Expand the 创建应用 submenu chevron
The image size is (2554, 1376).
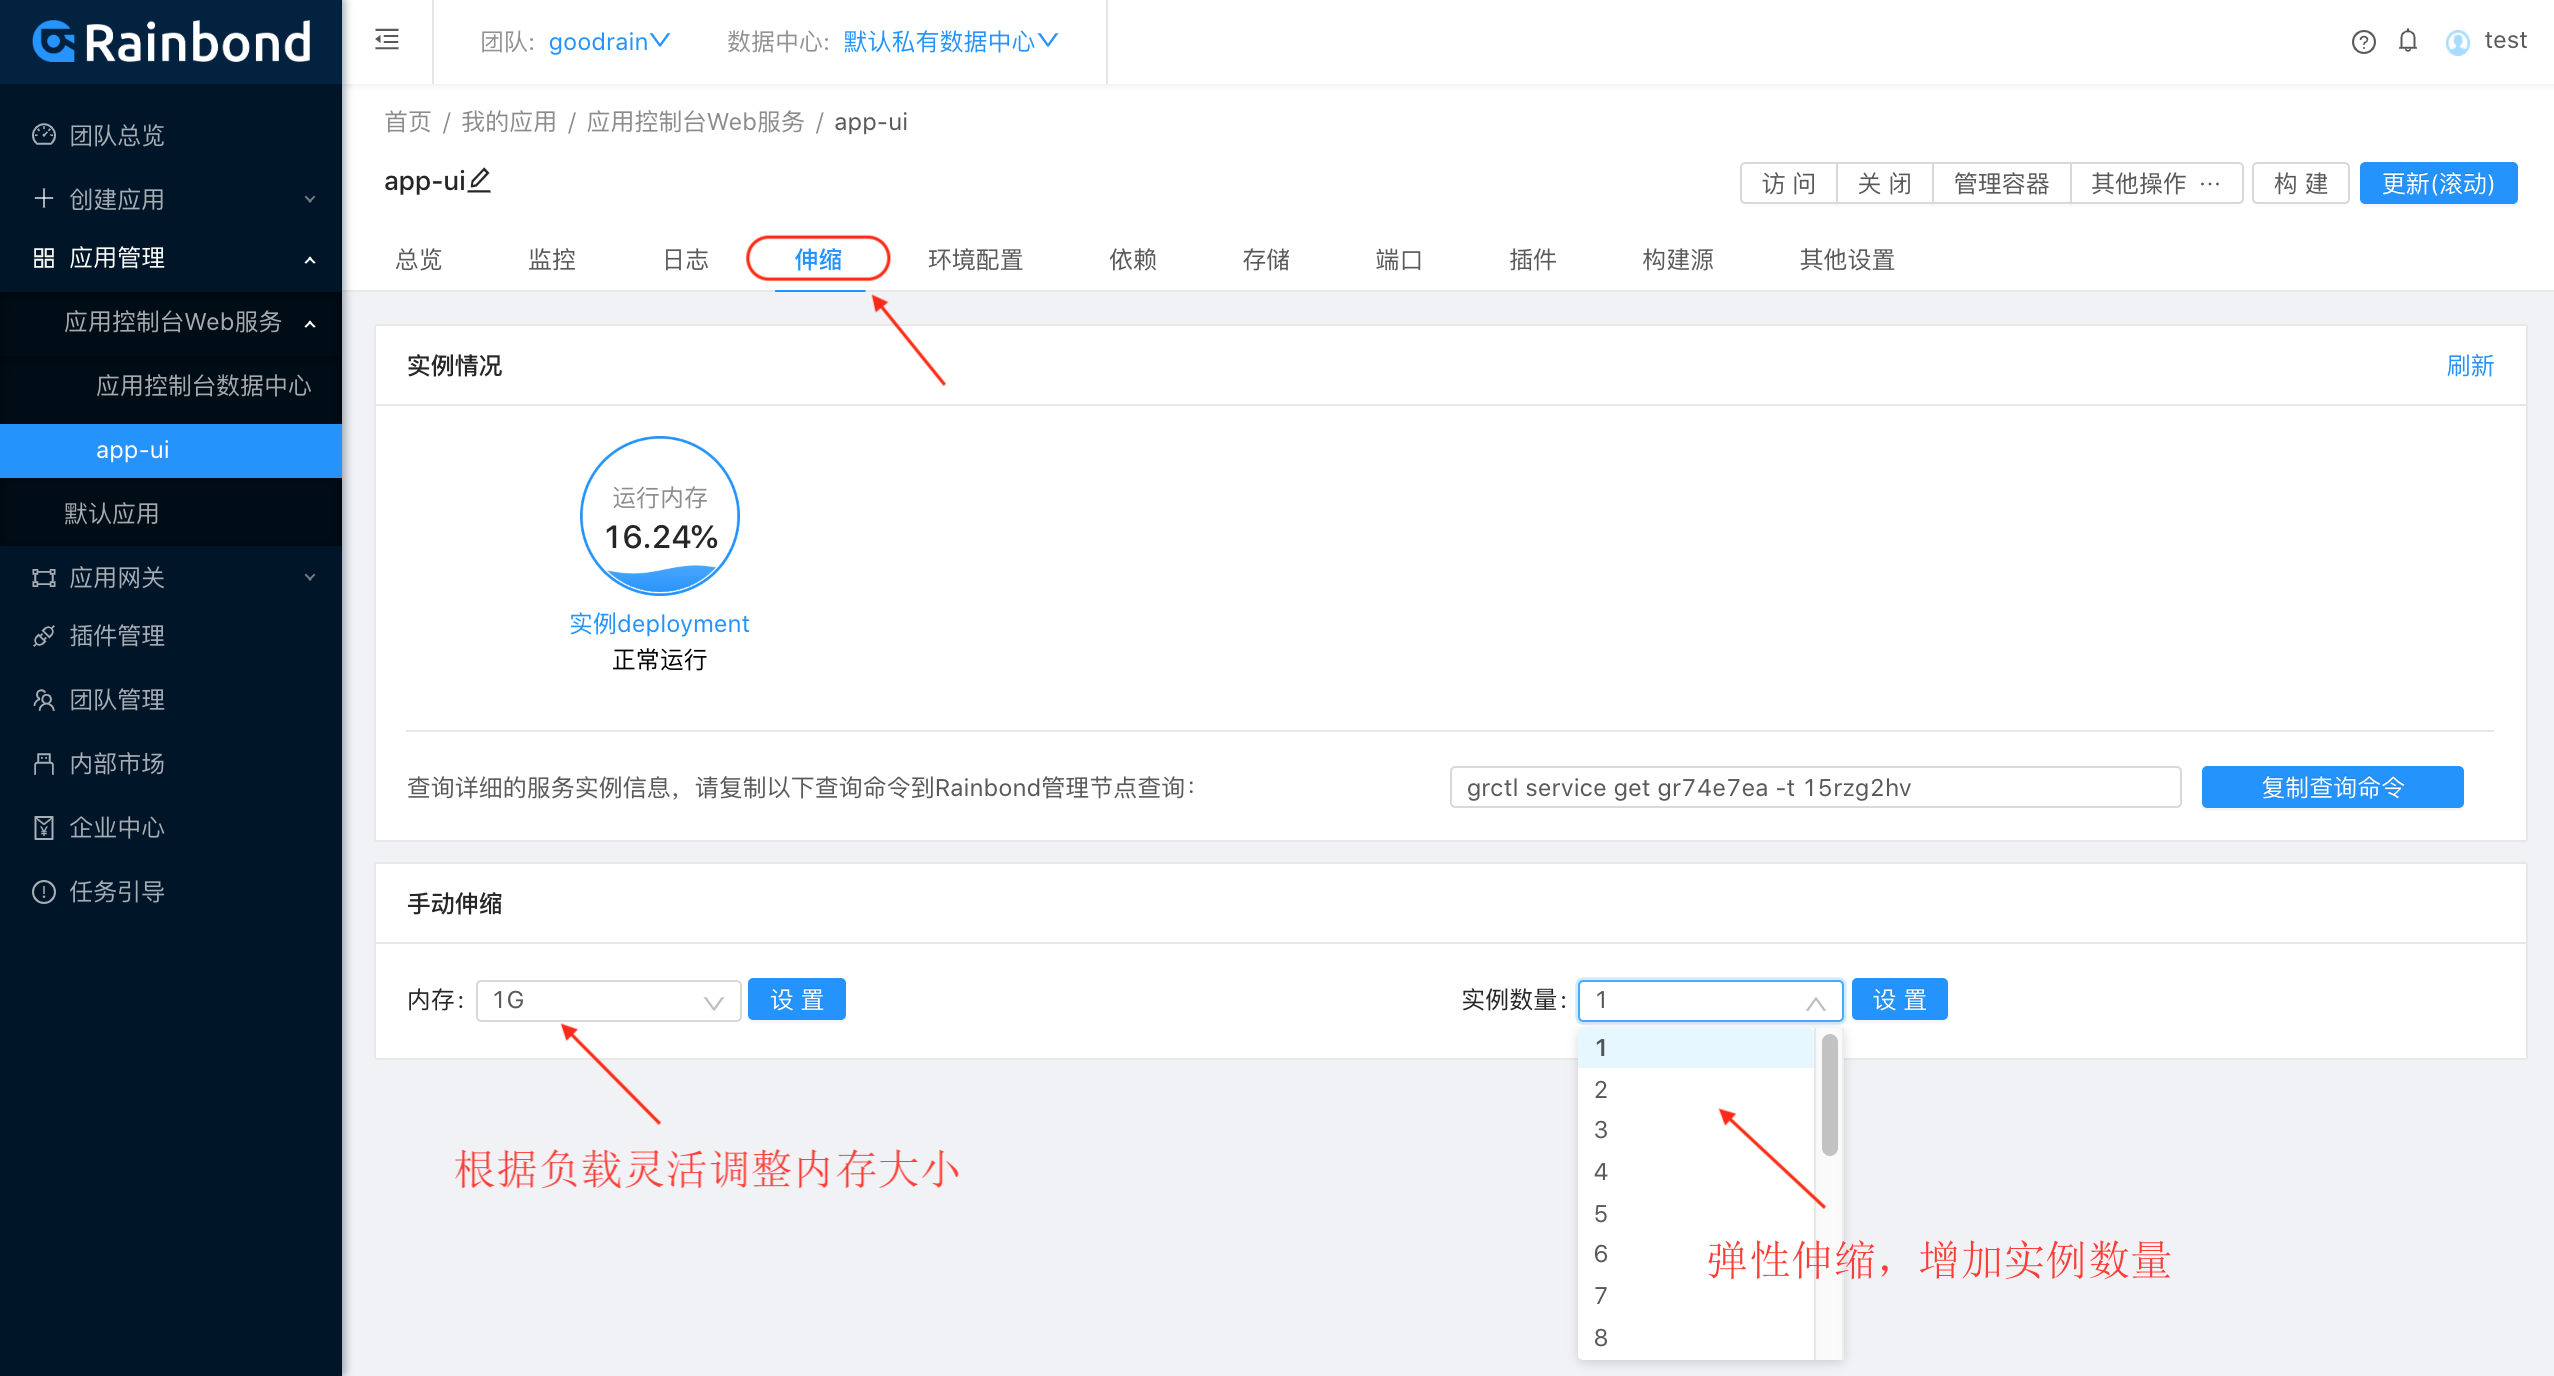(310, 199)
